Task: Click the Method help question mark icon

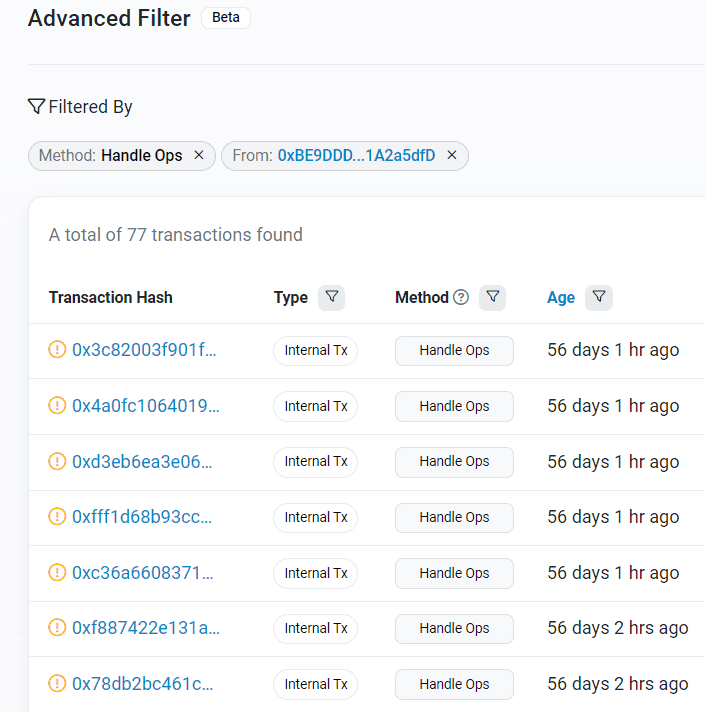Action: pyautogui.click(x=461, y=297)
